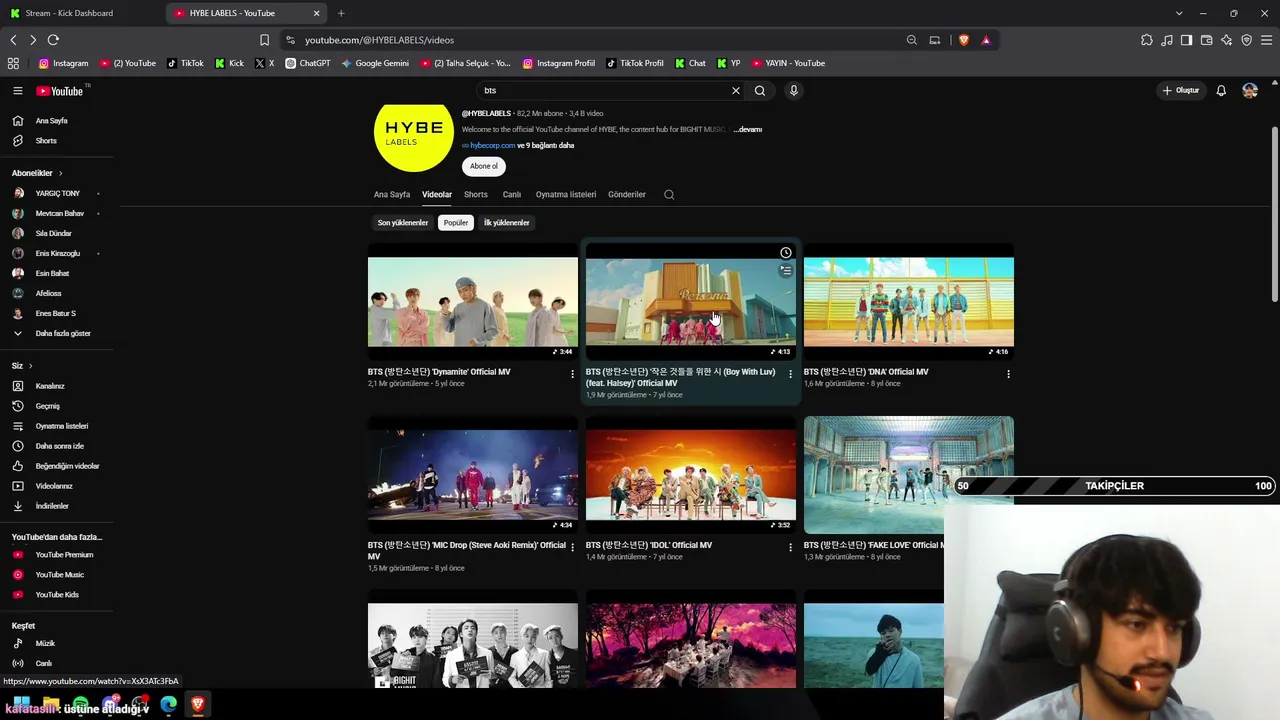Add Boy With Luv to queue
This screenshot has width=1280, height=720.
(786, 270)
